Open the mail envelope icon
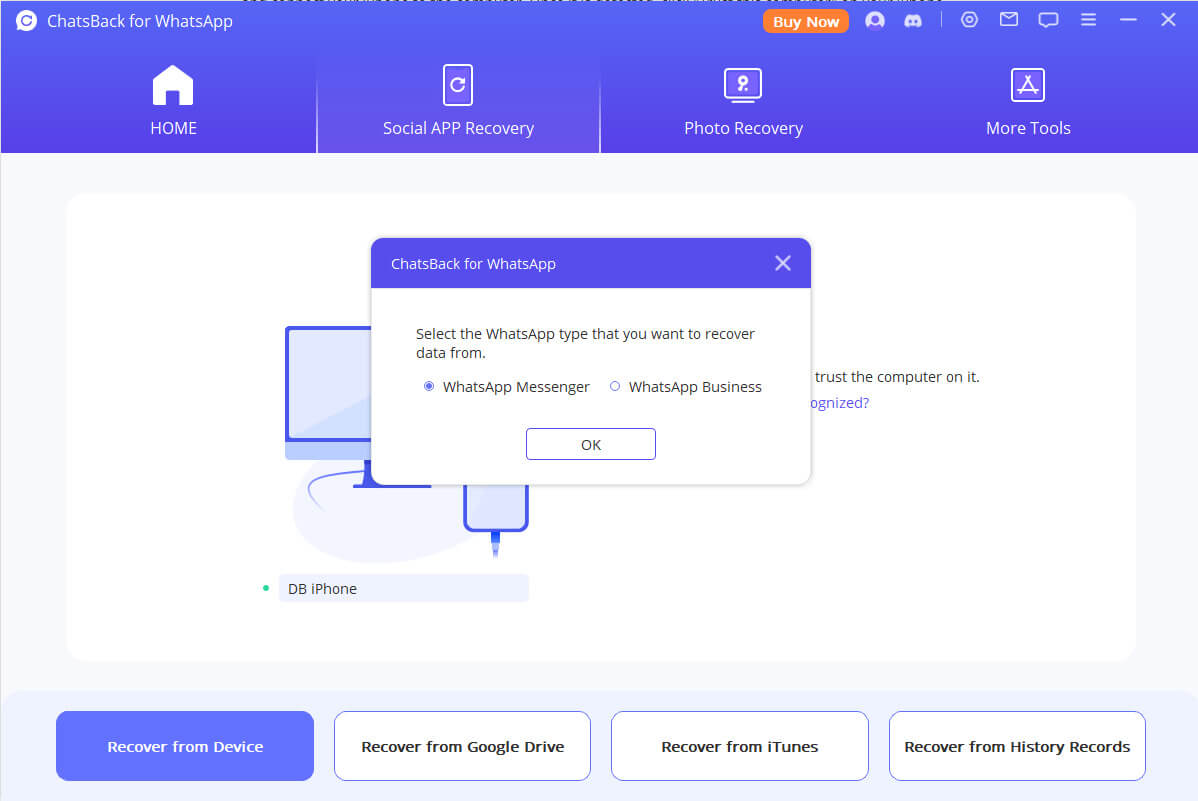This screenshot has height=801, width=1198. point(1009,20)
